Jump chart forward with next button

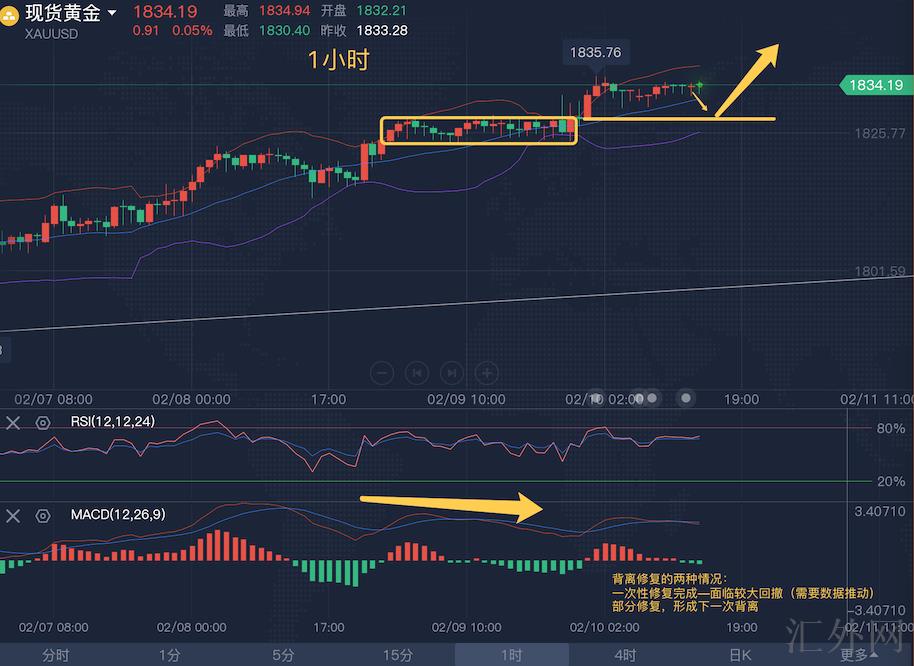(452, 372)
